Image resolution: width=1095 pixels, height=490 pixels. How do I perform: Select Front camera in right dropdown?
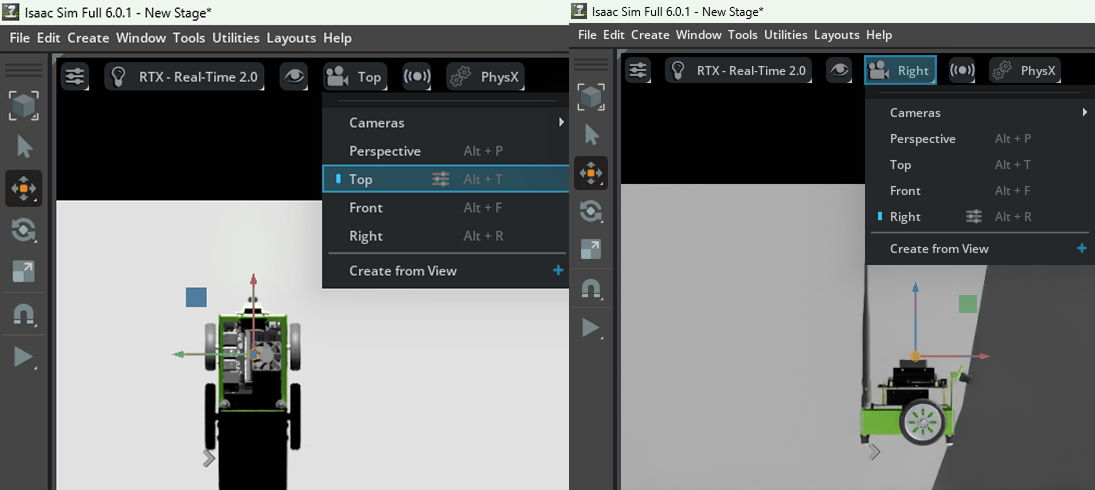(x=979, y=191)
